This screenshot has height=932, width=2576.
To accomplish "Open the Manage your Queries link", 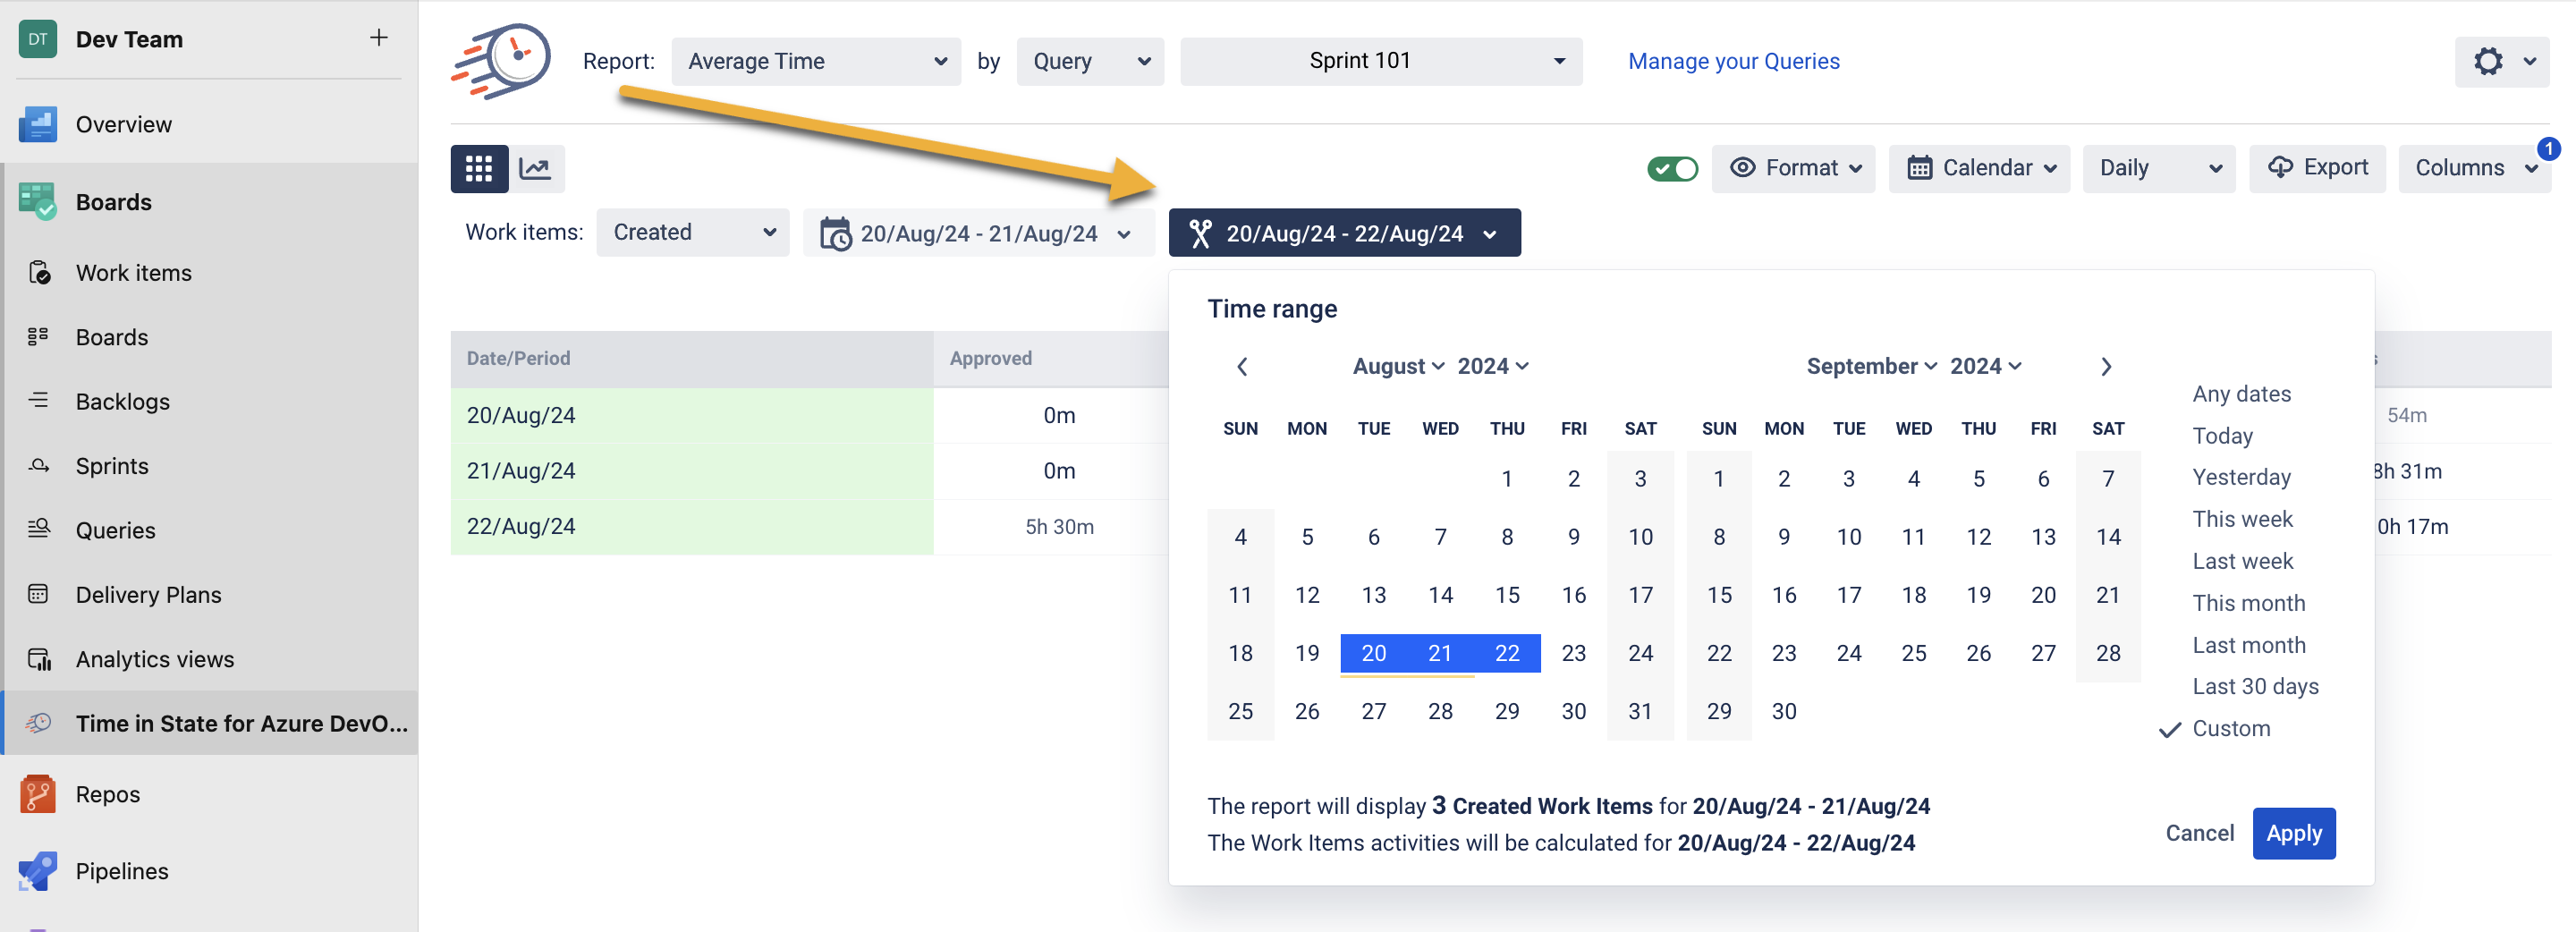I will [x=1733, y=61].
